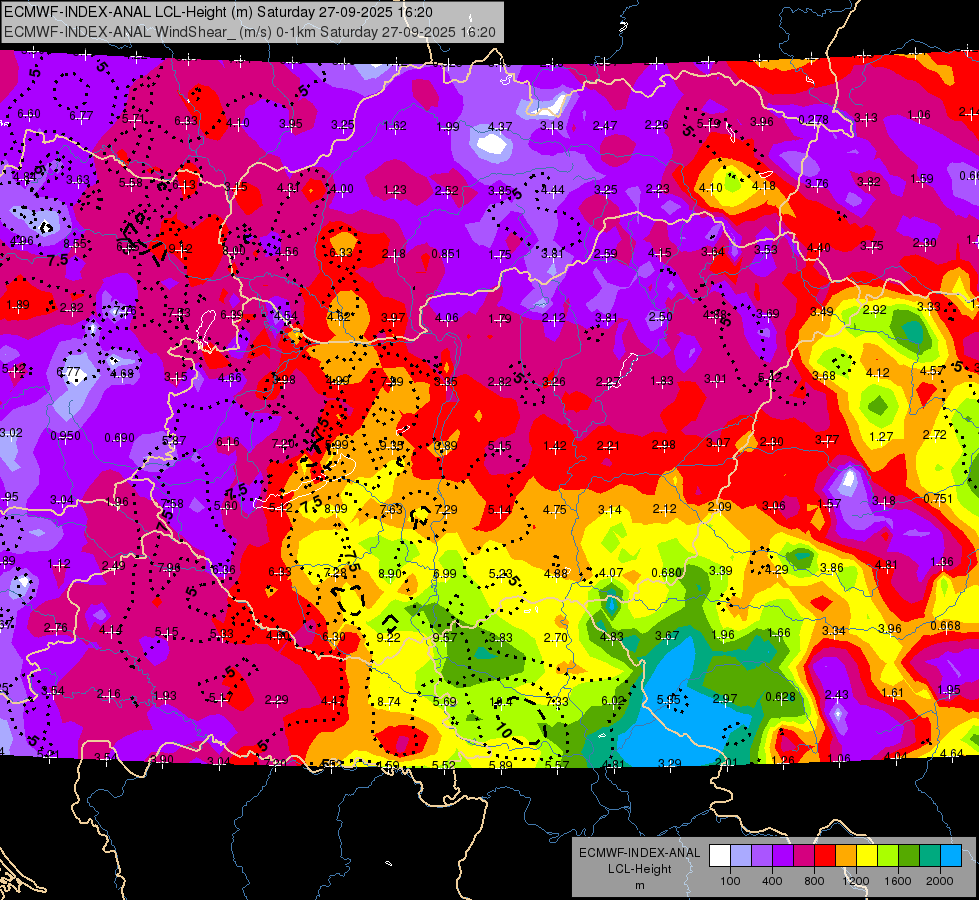Click the teal legend swatch
Viewport: 979px width, 900px height.
930,856
